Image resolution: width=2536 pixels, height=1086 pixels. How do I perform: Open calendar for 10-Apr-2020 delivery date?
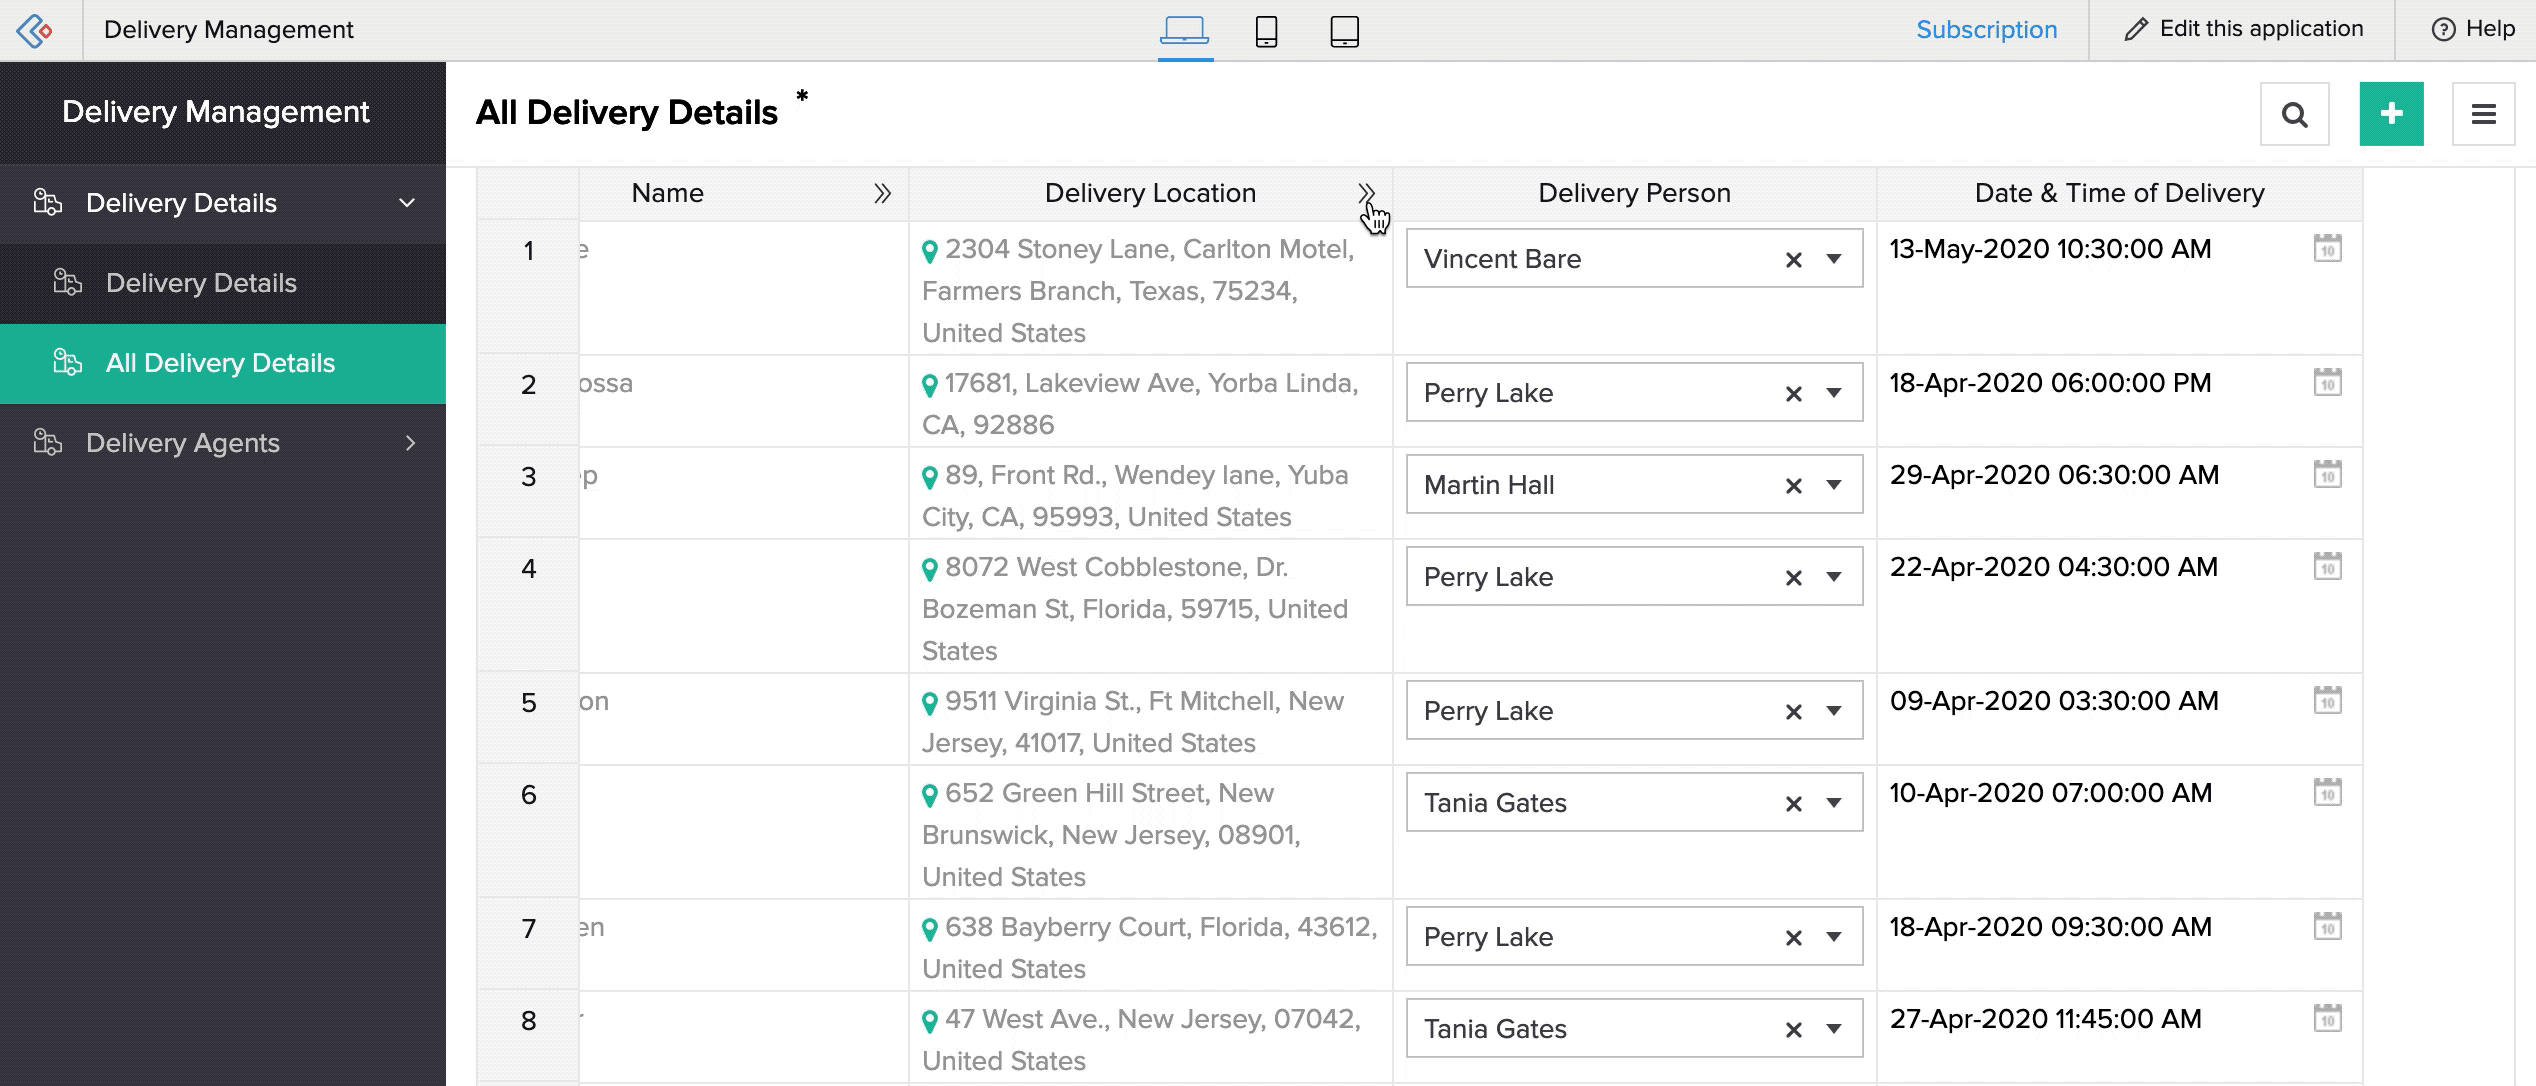(2327, 792)
